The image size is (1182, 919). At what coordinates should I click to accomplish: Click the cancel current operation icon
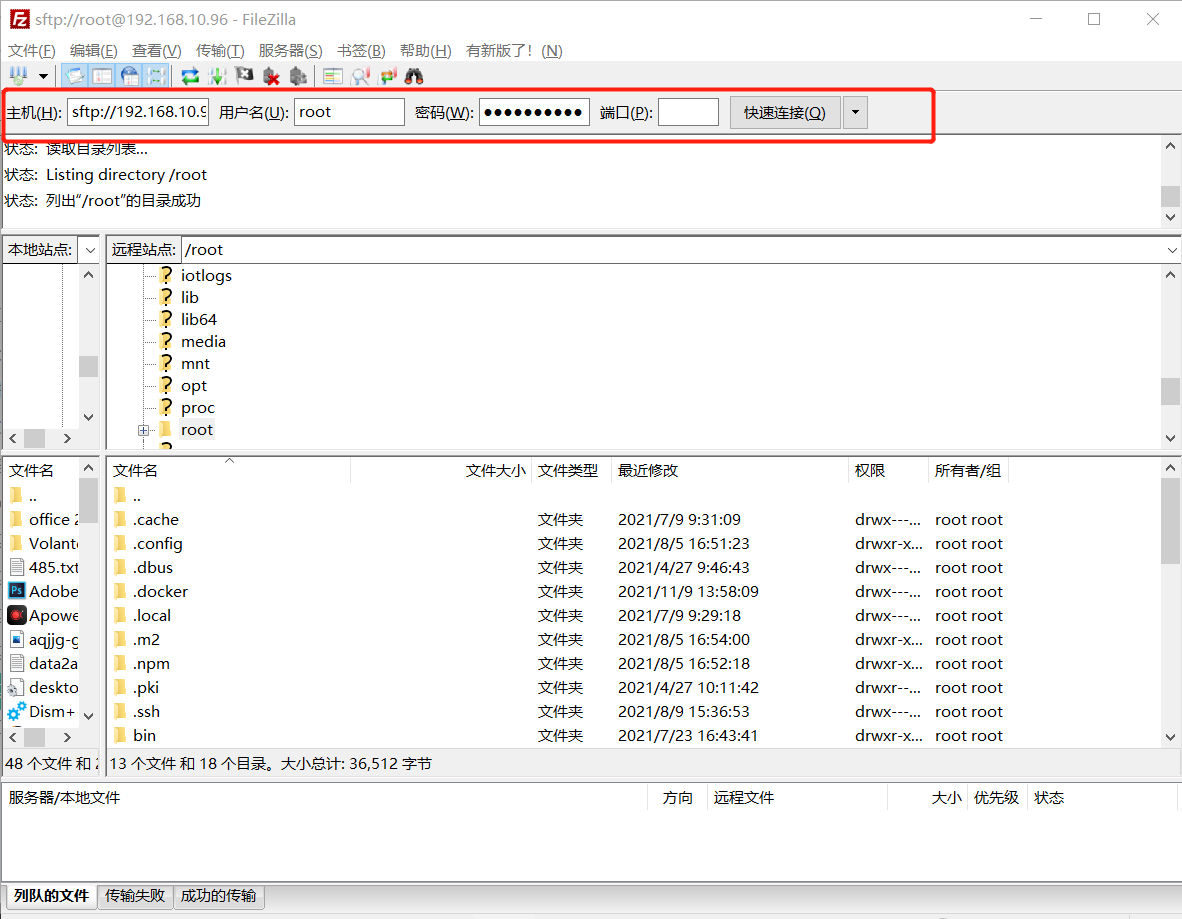coord(244,76)
